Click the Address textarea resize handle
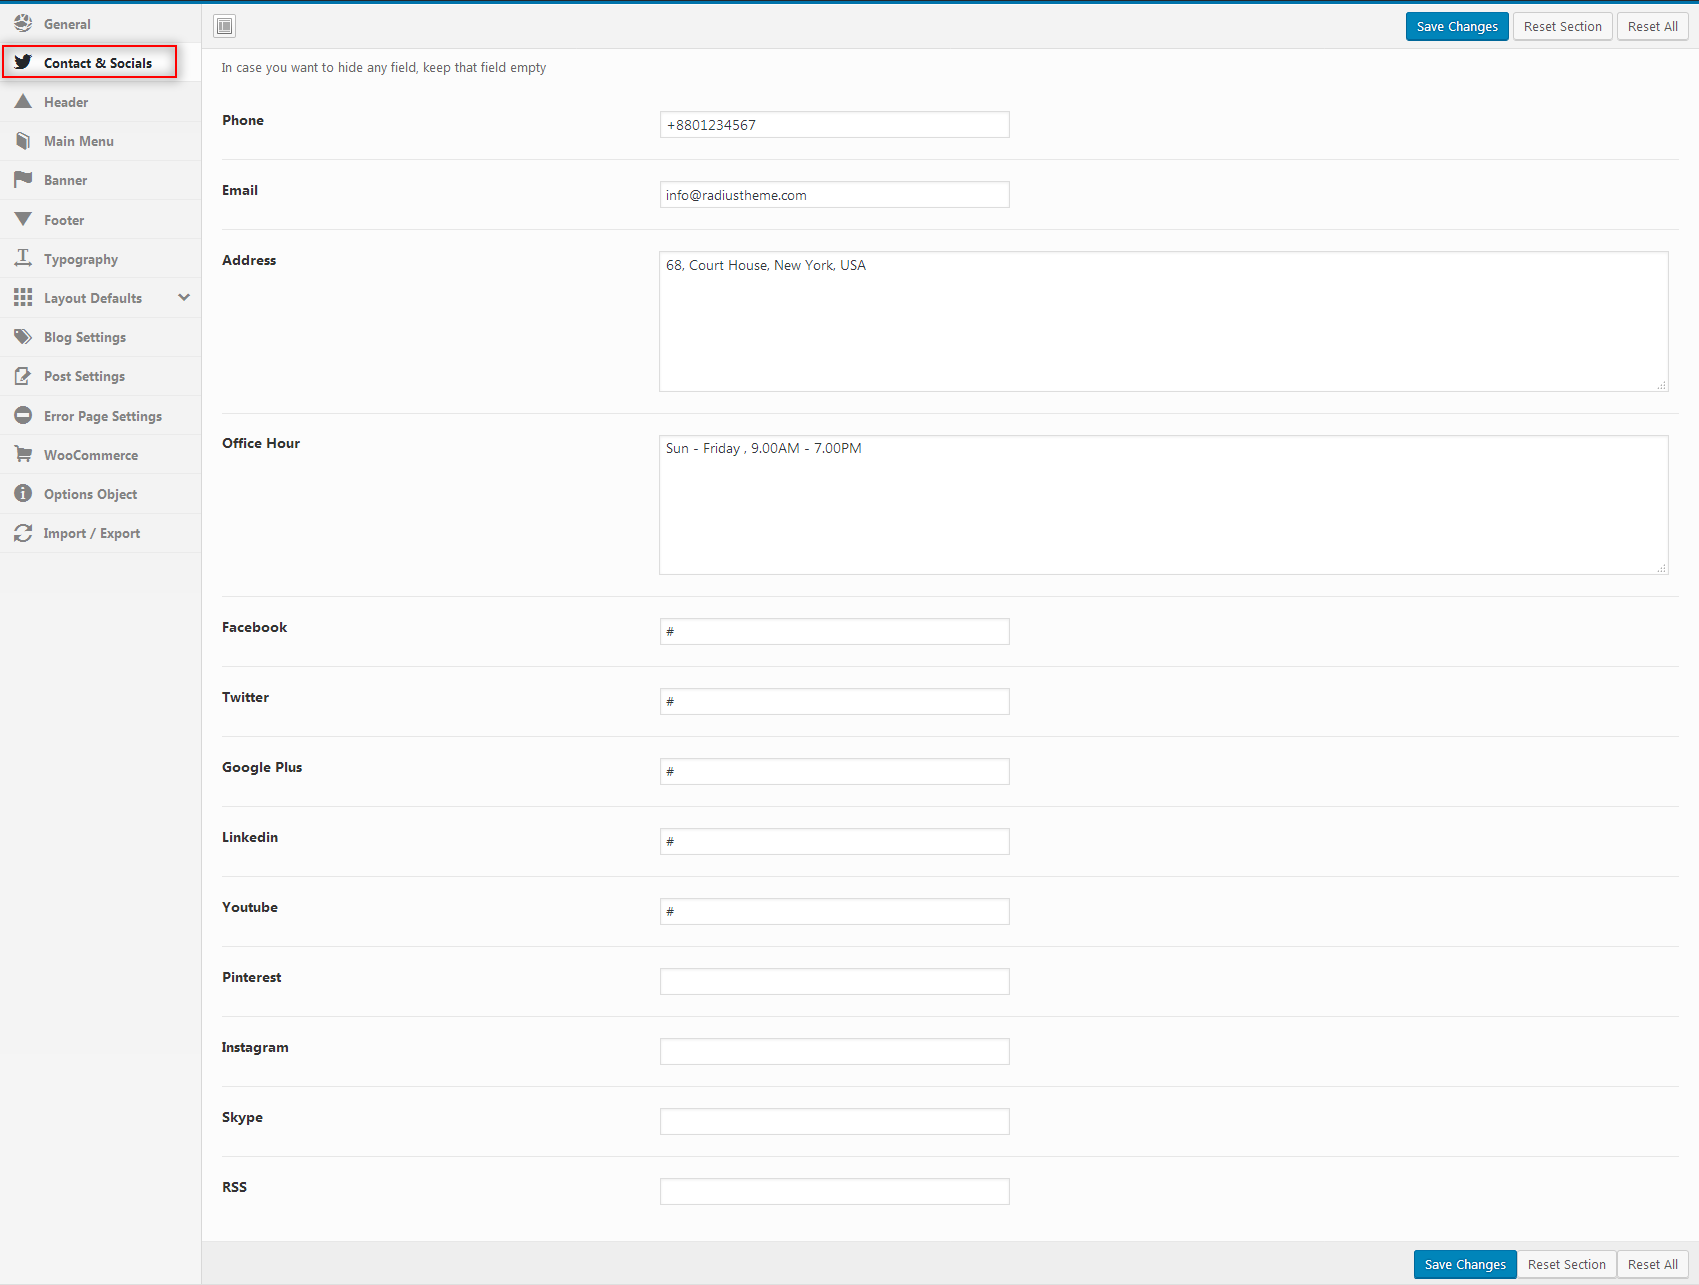This screenshot has width=1699, height=1285. 1662,385
